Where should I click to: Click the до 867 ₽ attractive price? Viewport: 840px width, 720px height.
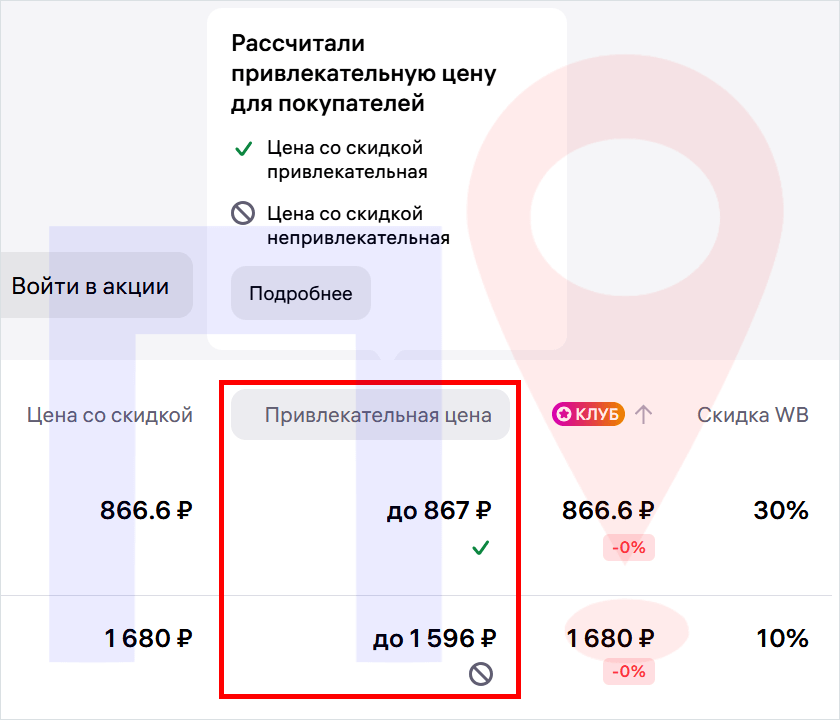click(439, 511)
